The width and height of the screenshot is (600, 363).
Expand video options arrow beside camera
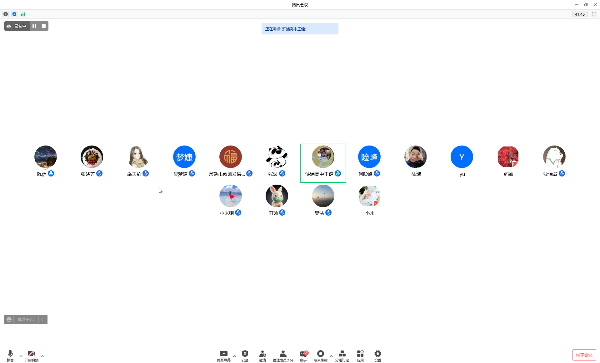click(x=42, y=356)
